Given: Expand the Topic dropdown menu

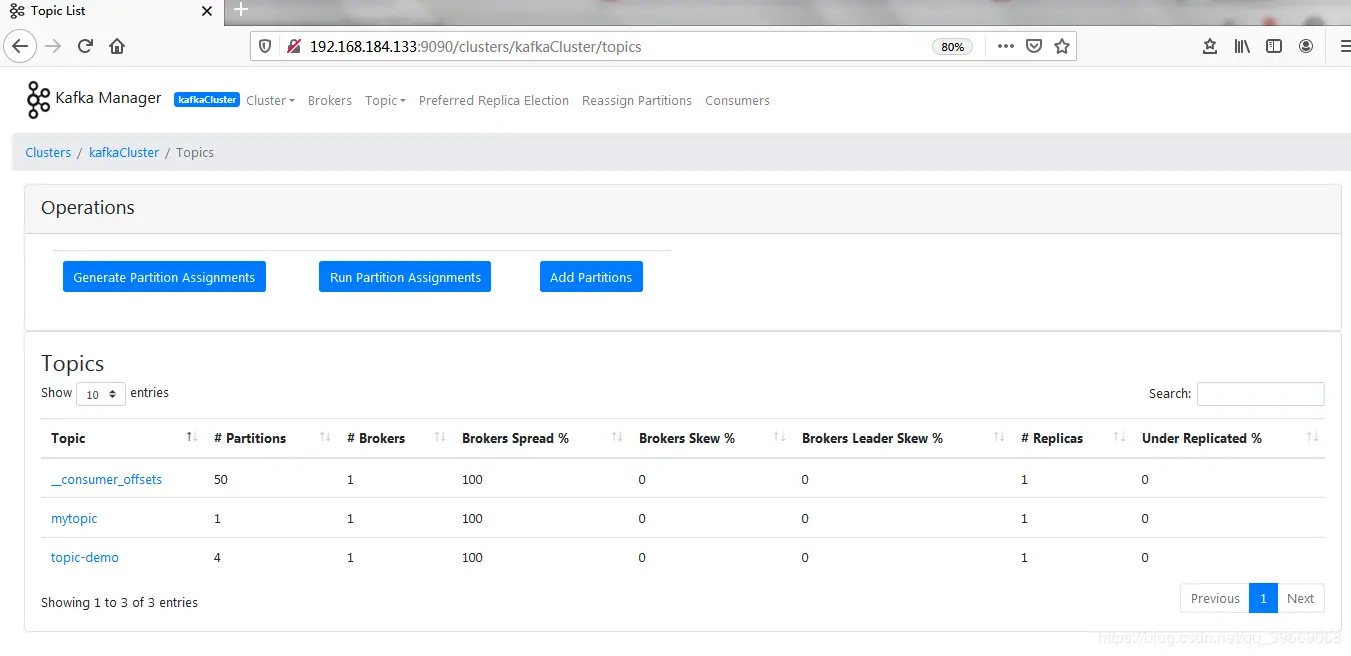Looking at the screenshot, I should click(x=385, y=100).
